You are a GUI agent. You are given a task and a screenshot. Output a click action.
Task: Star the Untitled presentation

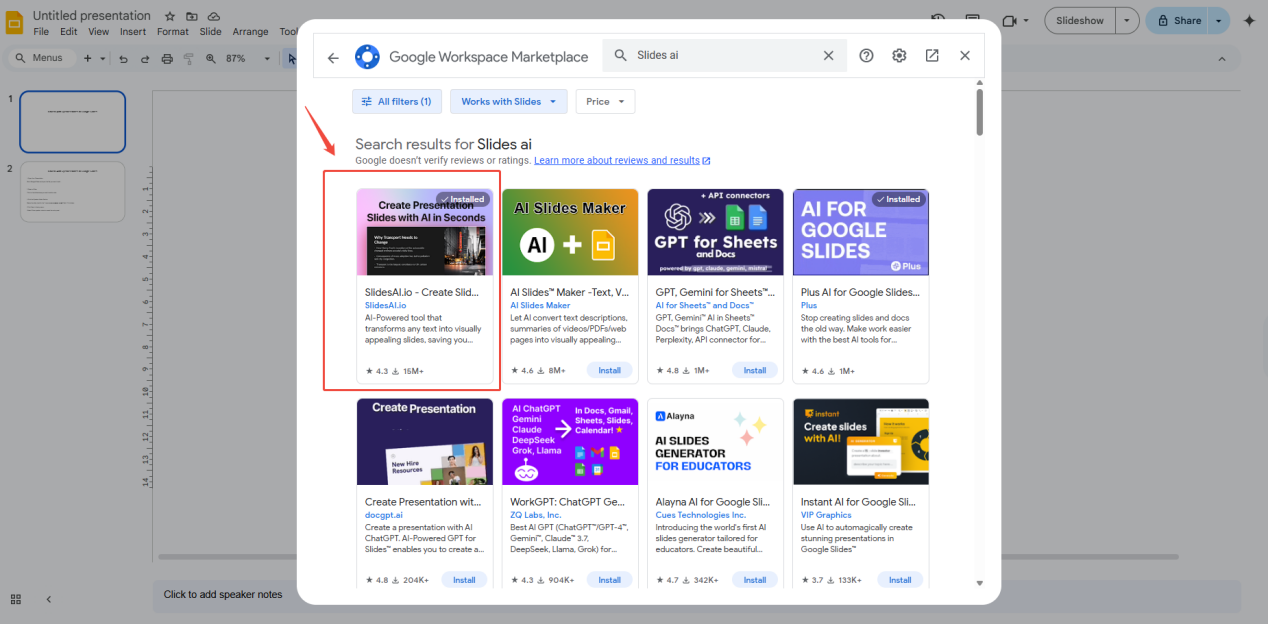click(168, 15)
